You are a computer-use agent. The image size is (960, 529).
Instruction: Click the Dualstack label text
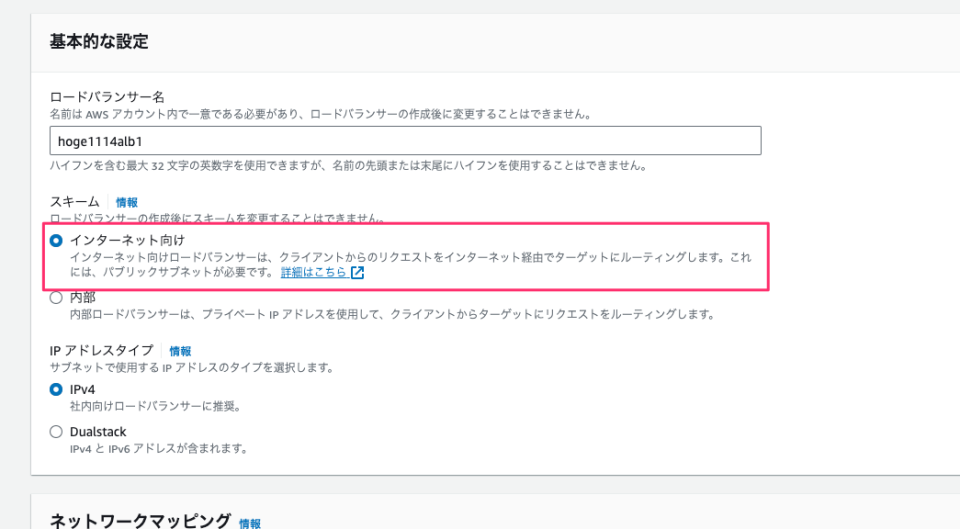click(x=98, y=432)
